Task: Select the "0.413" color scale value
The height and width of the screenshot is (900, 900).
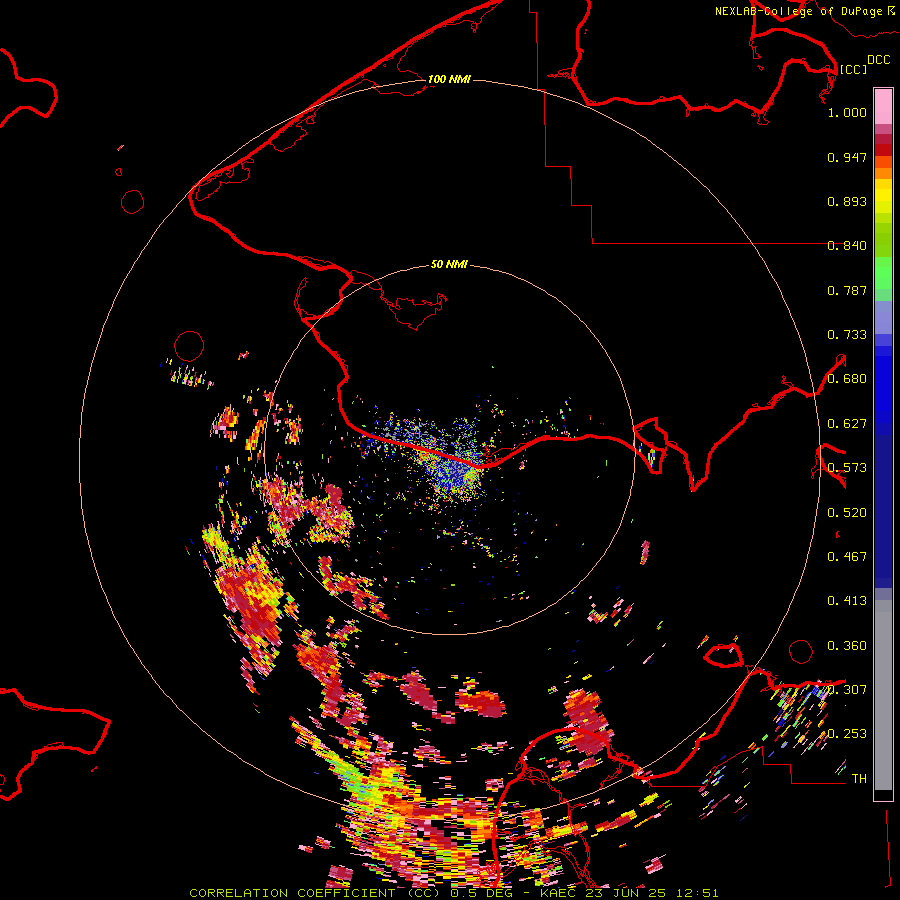Action: tap(847, 601)
